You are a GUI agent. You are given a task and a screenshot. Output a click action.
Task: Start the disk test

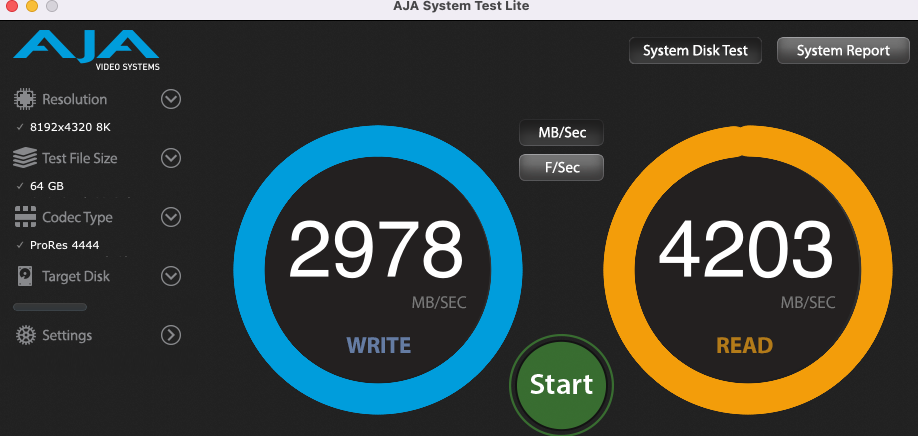point(561,384)
